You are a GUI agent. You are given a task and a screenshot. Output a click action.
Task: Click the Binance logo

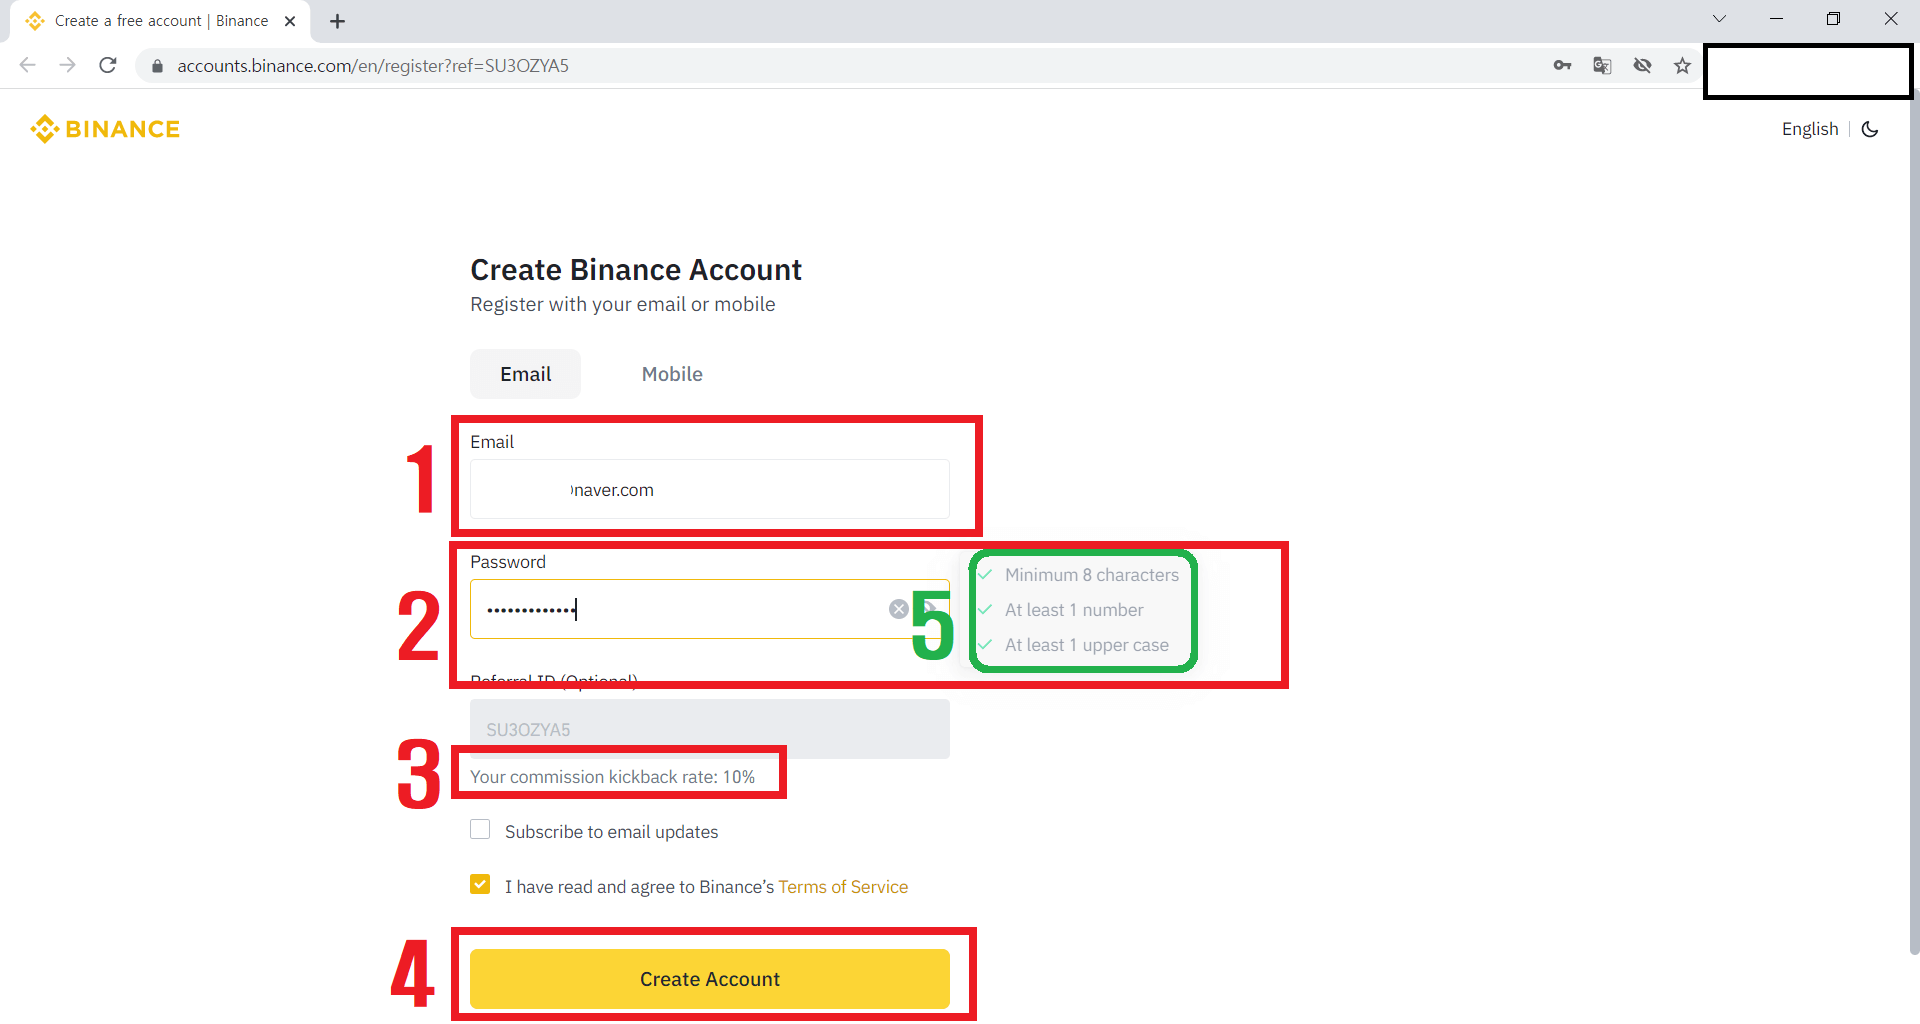[105, 129]
